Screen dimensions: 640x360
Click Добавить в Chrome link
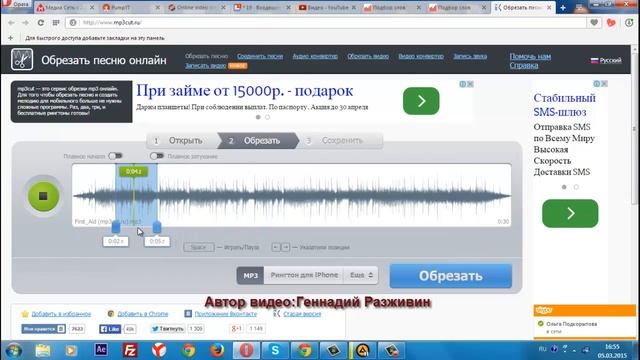142,314
